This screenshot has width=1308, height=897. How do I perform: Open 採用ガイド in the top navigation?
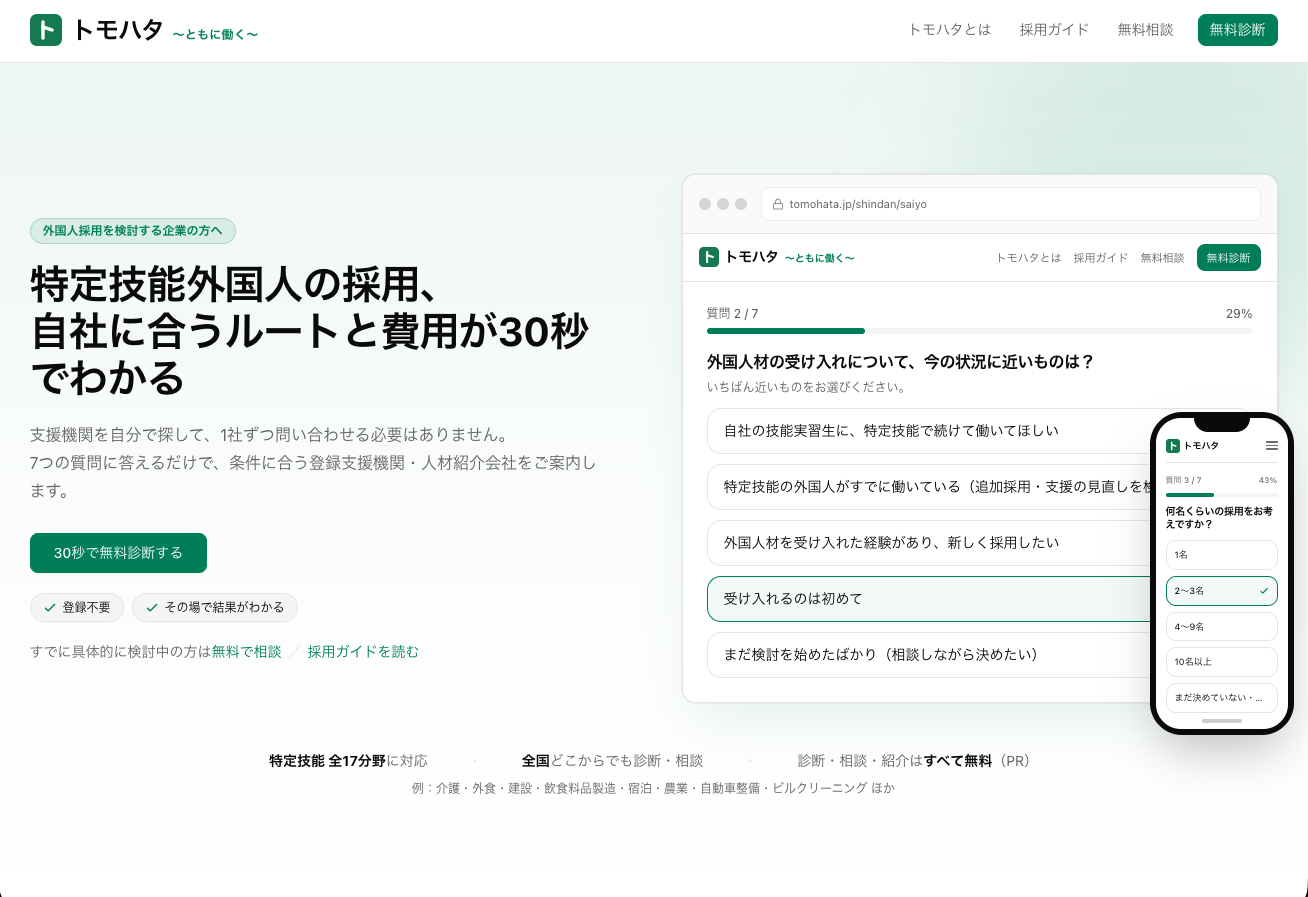point(1054,30)
